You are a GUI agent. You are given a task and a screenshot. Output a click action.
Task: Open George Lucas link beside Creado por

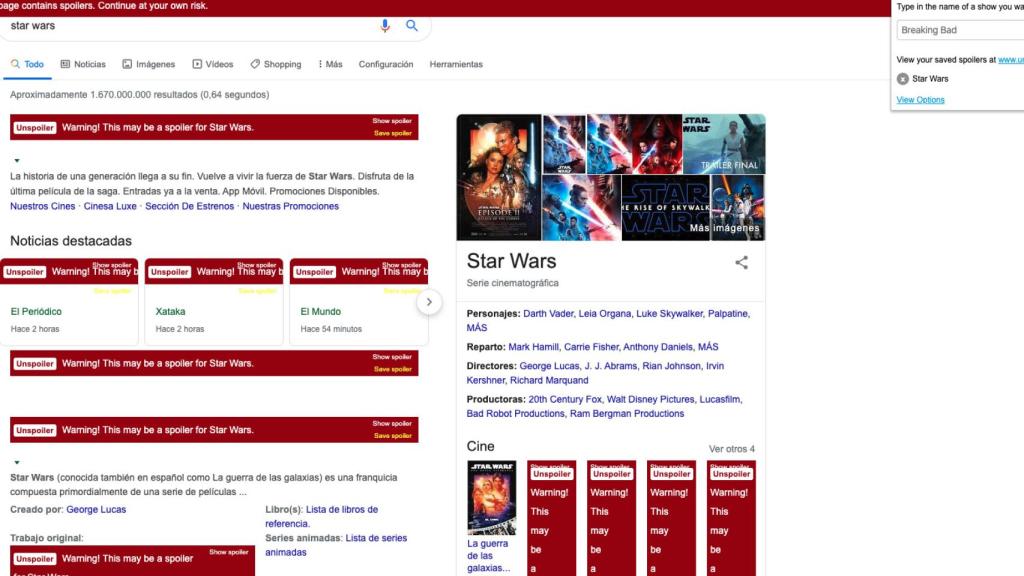pos(96,509)
